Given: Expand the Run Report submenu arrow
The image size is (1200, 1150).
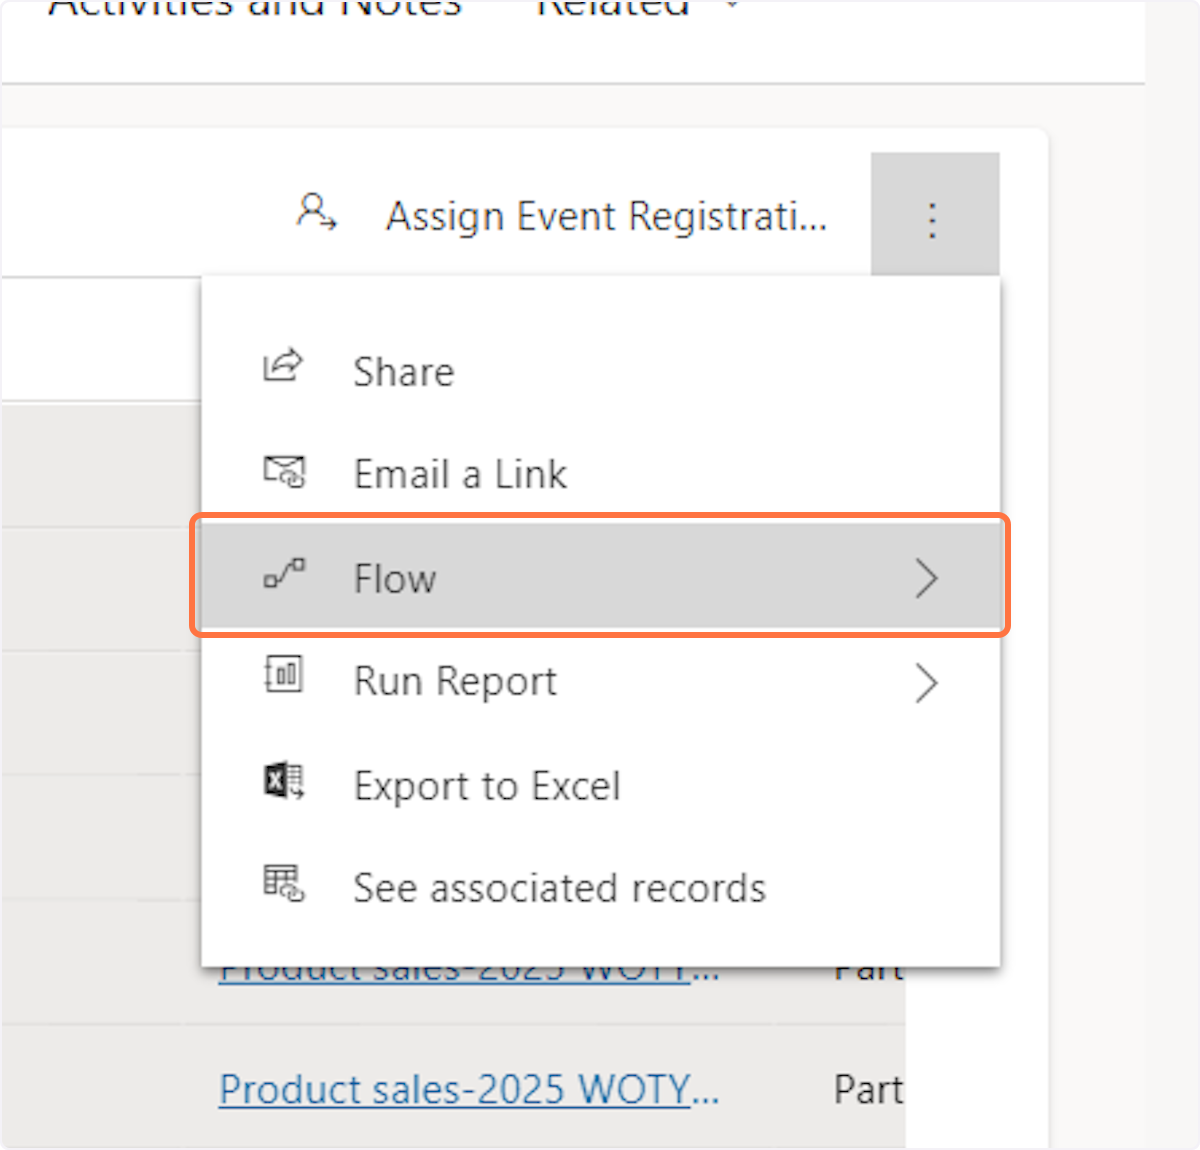Looking at the screenshot, I should (x=926, y=684).
